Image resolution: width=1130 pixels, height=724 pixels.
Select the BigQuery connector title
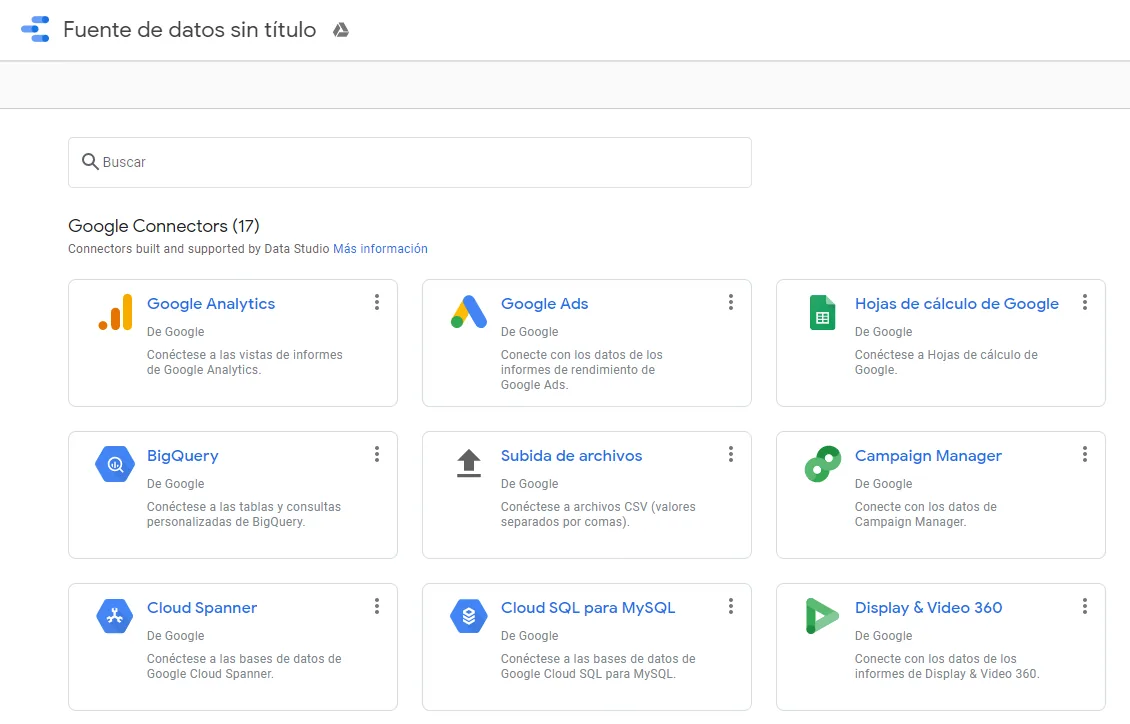coord(182,456)
